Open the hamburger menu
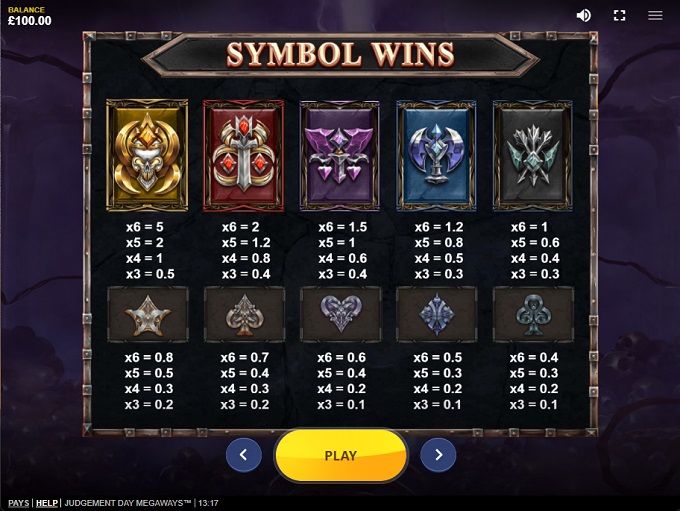Viewport: 680px width, 511px height. (x=655, y=16)
